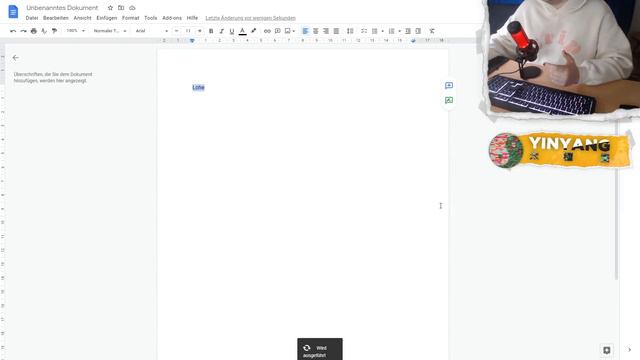
Task: Click the right indent marker on the ruler
Action: click(413, 40)
